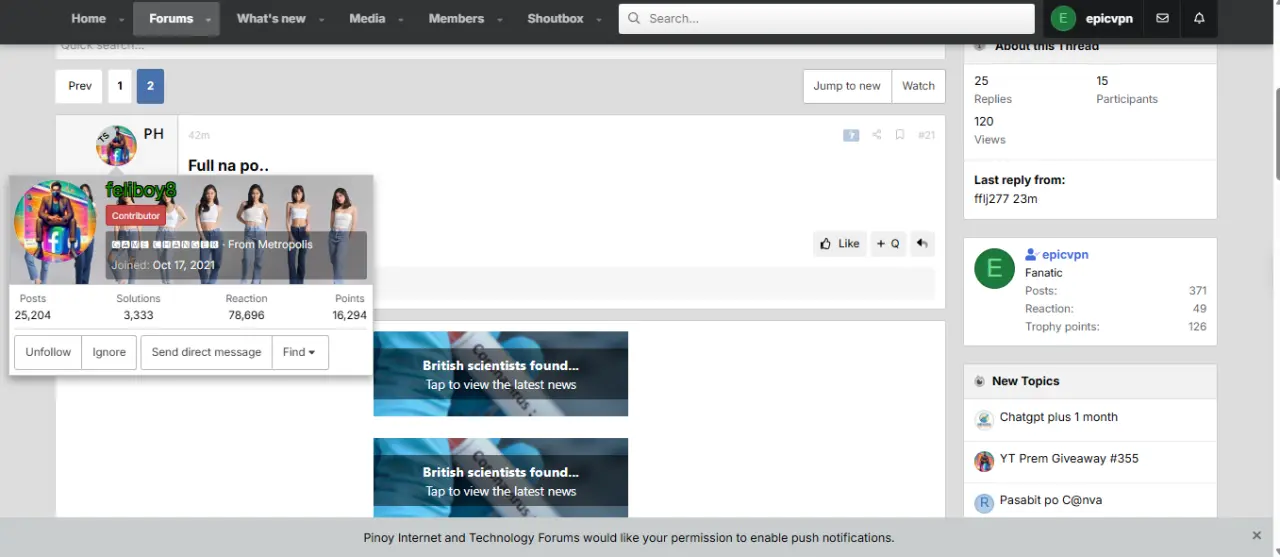Open the inbox envelope icon in navbar

click(1162, 18)
